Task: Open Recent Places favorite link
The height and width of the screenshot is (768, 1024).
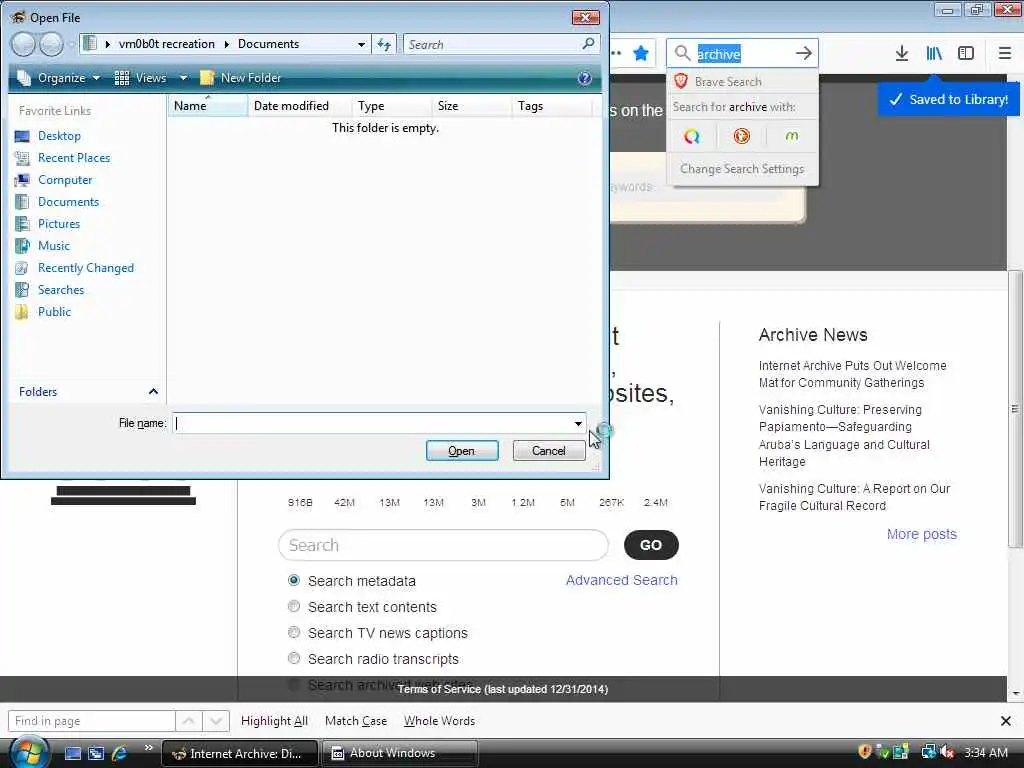Action: (74, 158)
